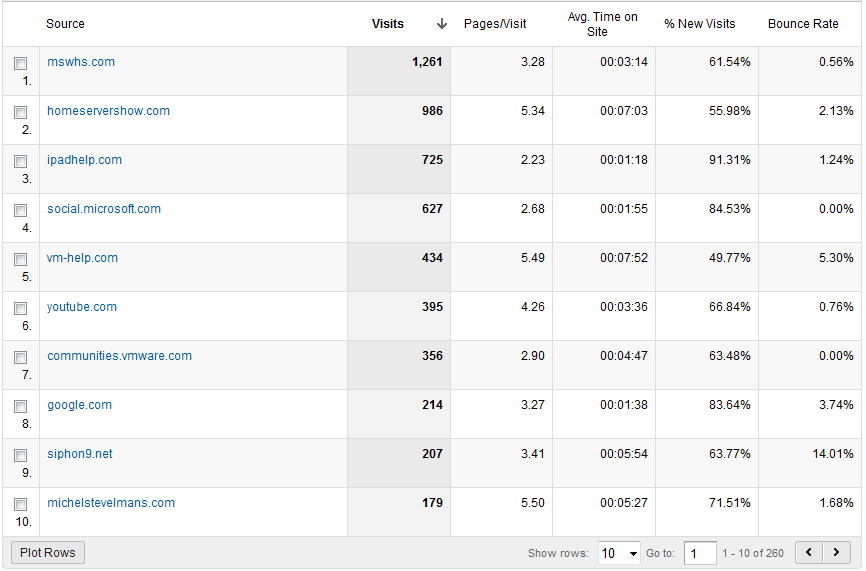Click the Plot Rows button
Viewport: 866px width, 571px height.
coord(47,553)
